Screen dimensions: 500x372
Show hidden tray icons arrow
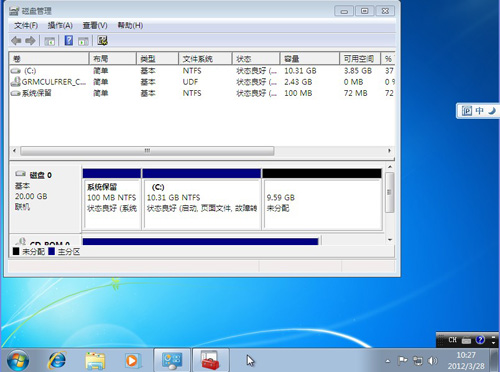387,361
